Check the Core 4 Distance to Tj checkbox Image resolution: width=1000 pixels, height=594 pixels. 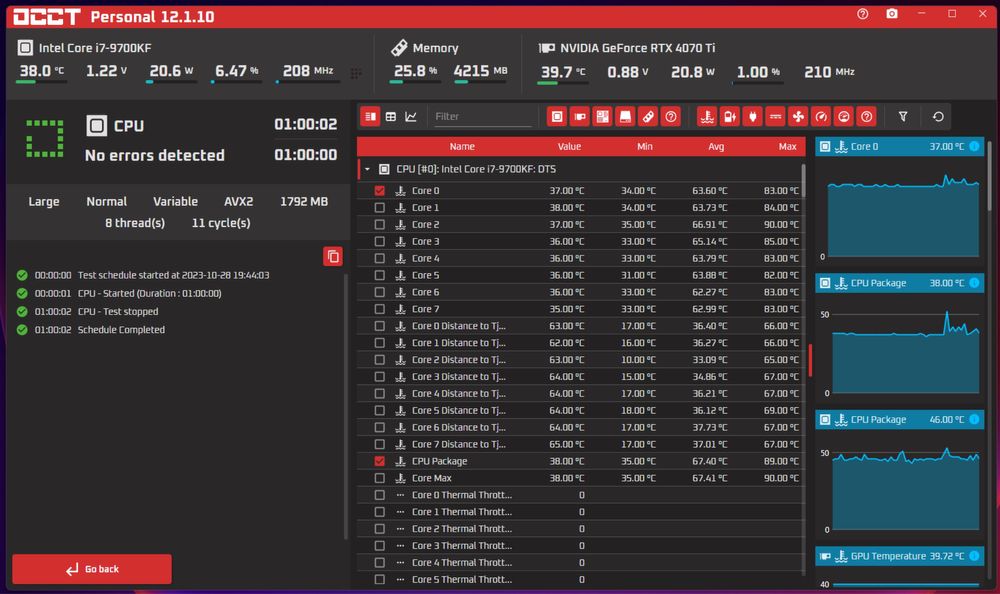379,394
